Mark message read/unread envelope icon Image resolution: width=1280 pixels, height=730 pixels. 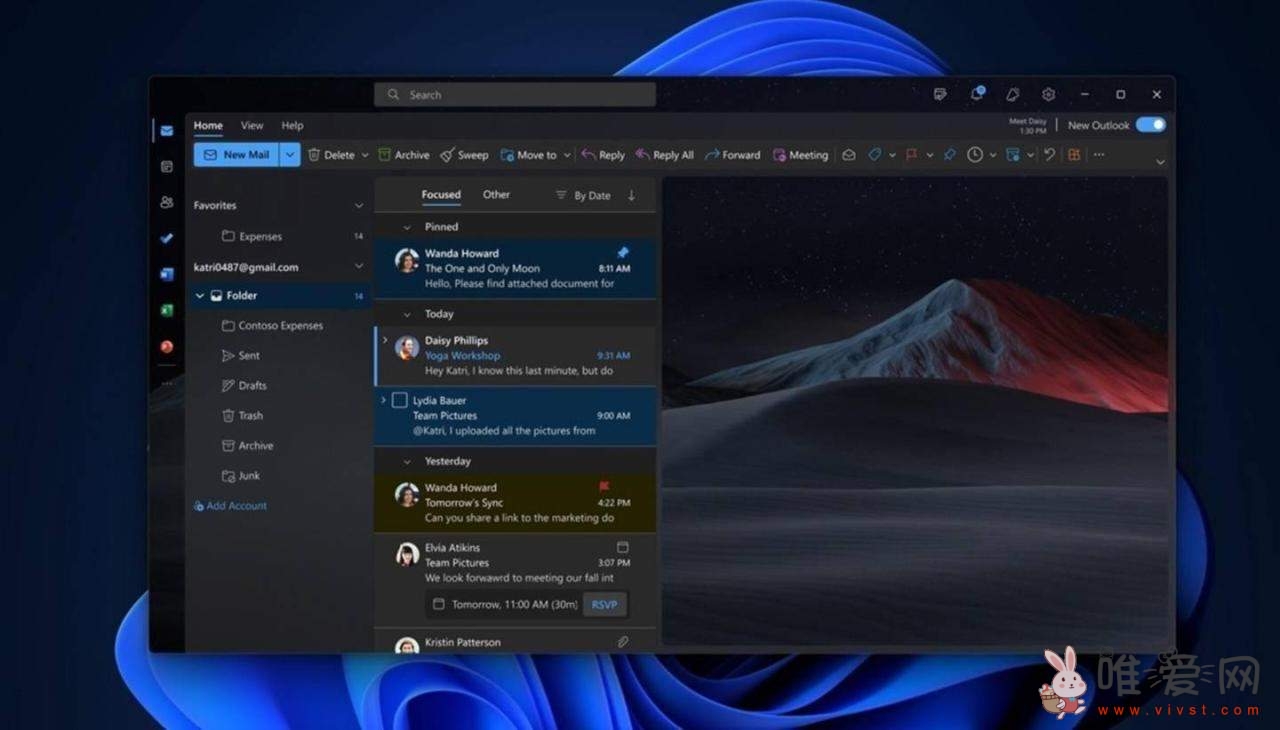tap(848, 155)
